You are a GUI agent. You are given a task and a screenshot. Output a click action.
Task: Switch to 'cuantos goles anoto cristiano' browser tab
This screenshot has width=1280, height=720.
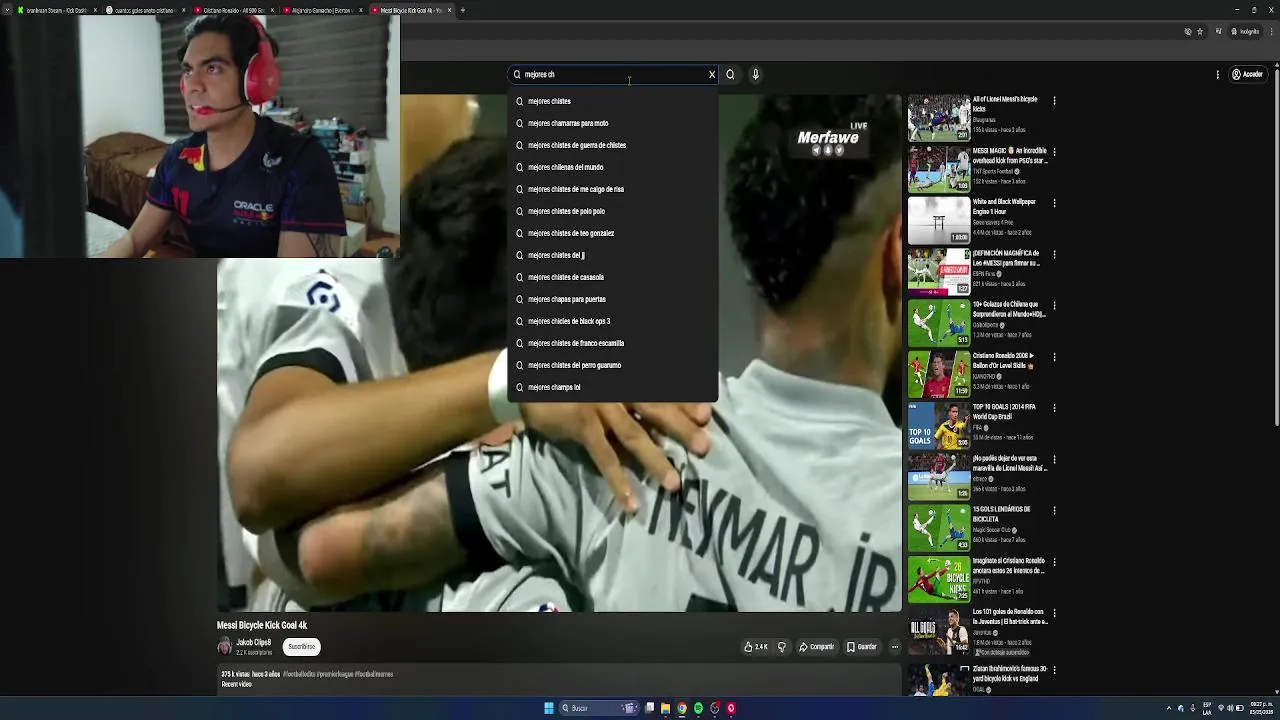(x=144, y=10)
